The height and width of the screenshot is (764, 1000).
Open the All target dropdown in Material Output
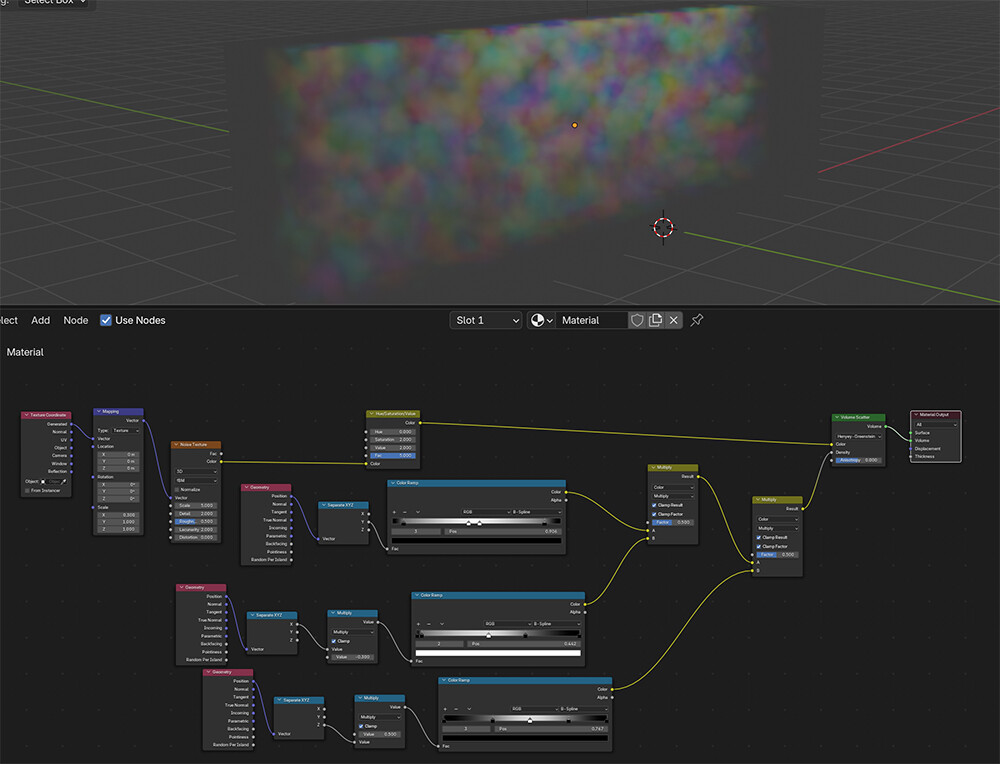point(936,424)
